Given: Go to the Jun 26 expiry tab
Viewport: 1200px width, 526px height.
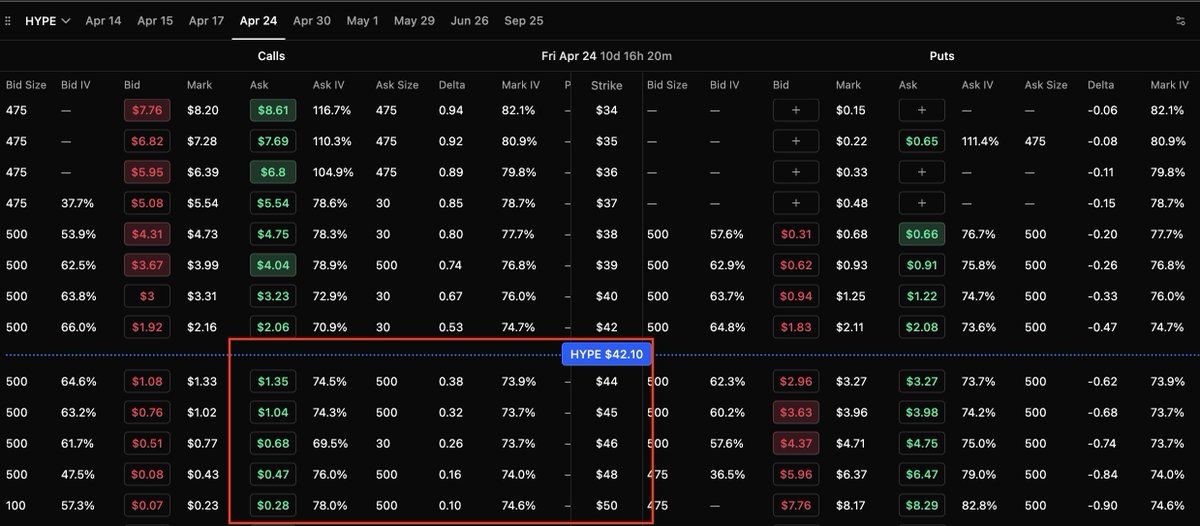Looking at the screenshot, I should (469, 20).
